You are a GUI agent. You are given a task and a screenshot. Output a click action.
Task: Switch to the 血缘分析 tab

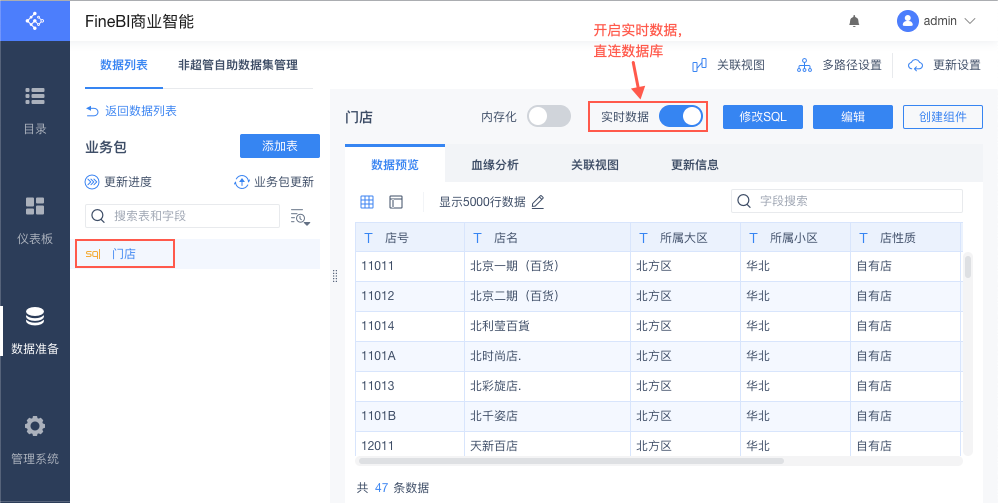pyautogui.click(x=495, y=165)
